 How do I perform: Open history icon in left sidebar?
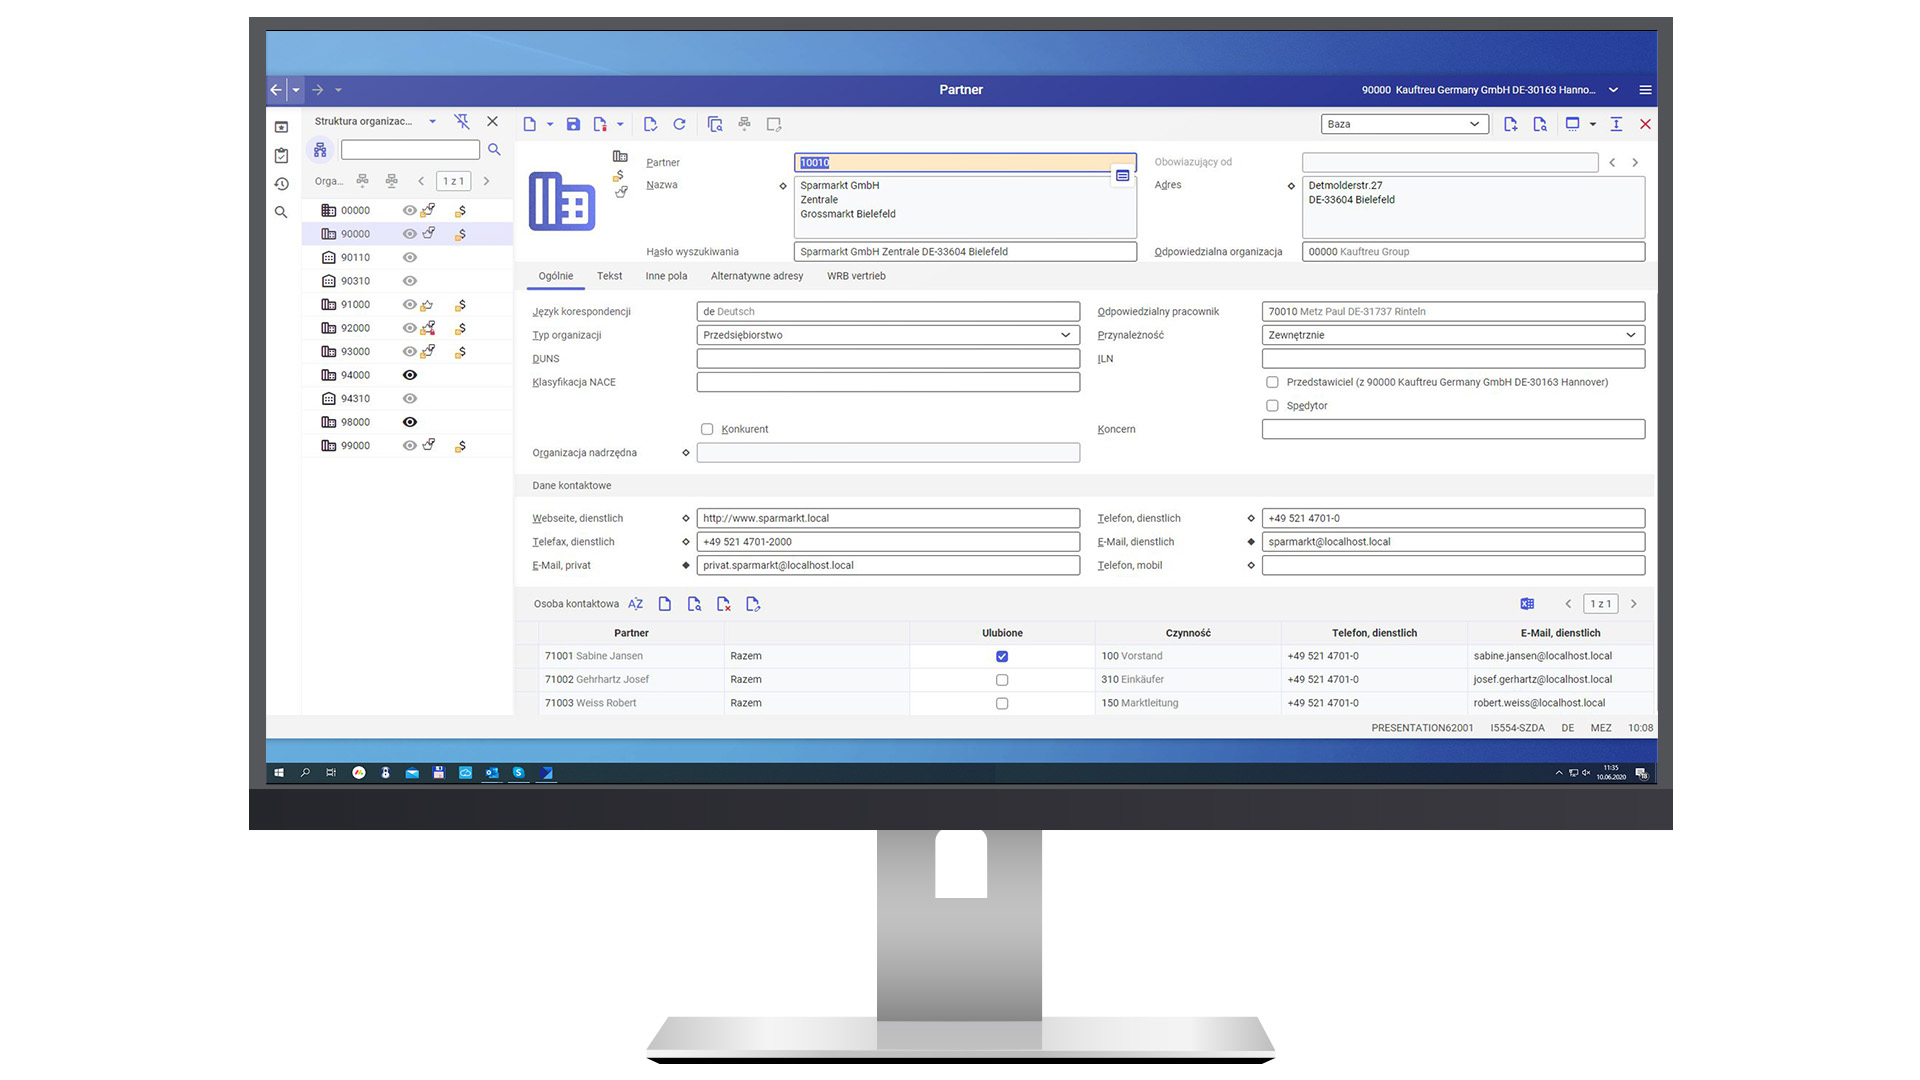(x=281, y=184)
